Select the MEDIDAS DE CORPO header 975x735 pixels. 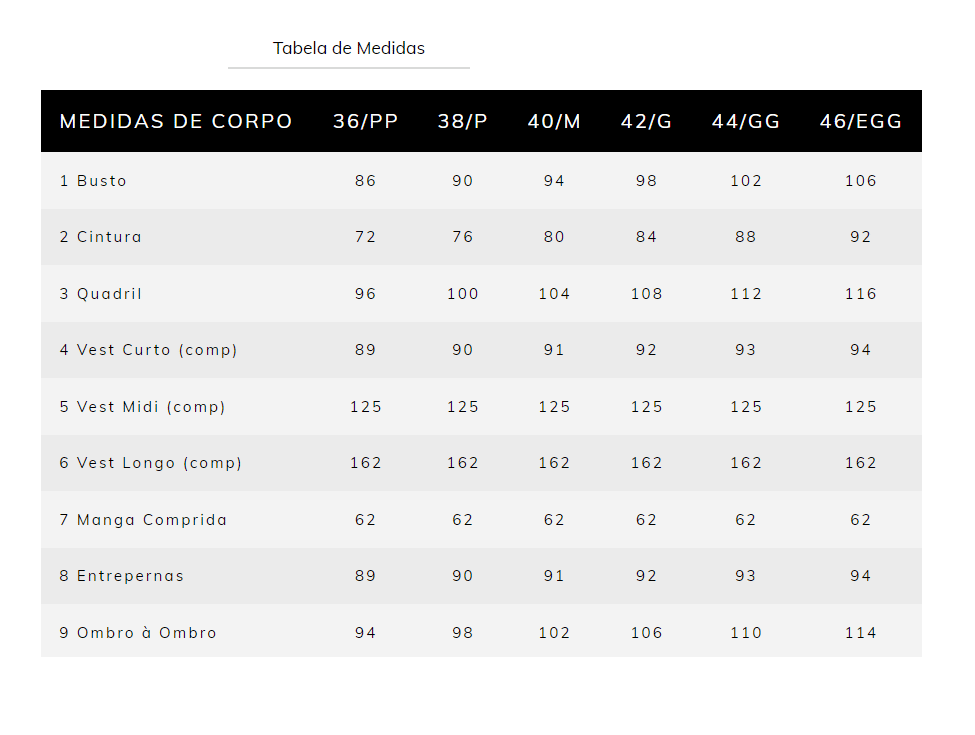(x=176, y=121)
